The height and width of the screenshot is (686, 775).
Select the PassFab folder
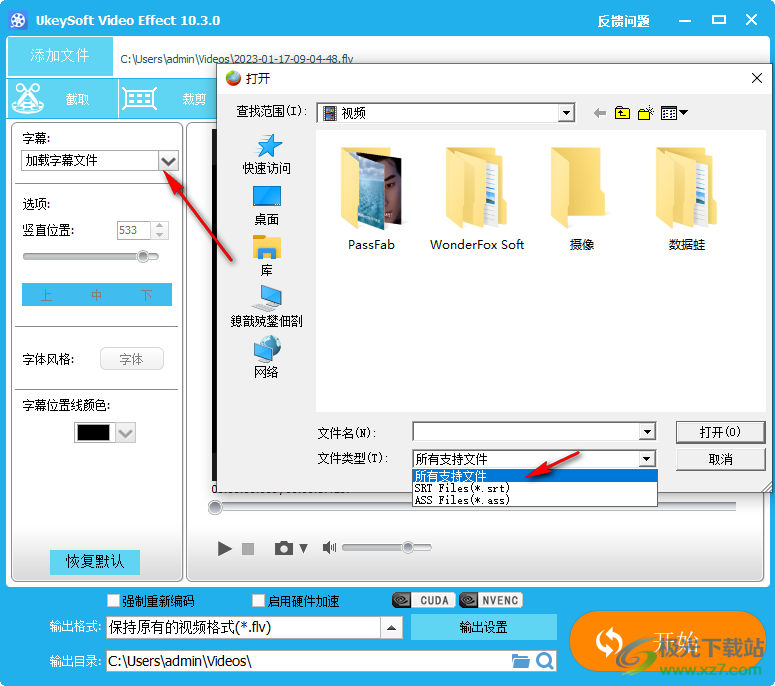[371, 199]
